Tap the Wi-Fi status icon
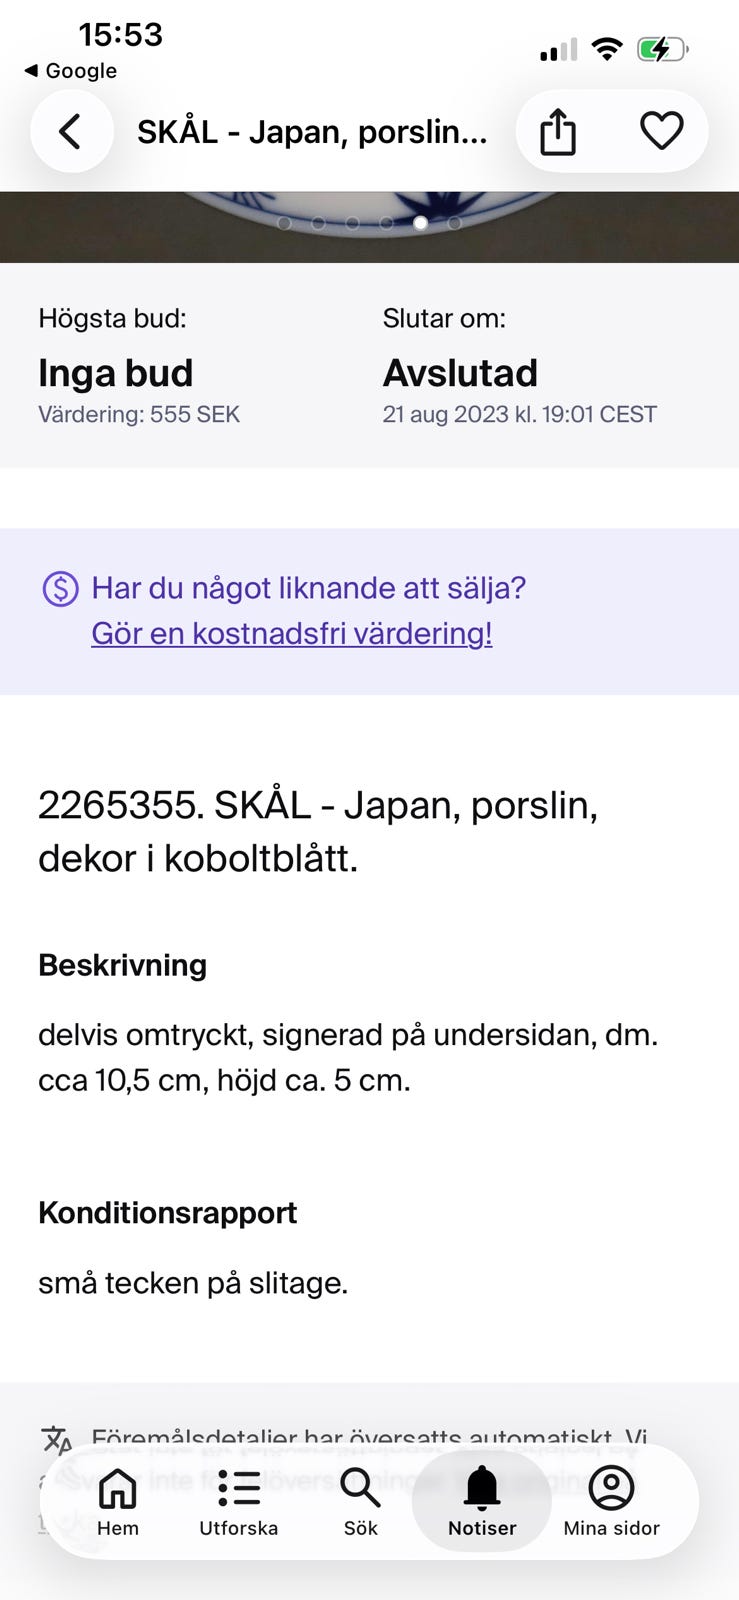The width and height of the screenshot is (739, 1600). (x=607, y=49)
